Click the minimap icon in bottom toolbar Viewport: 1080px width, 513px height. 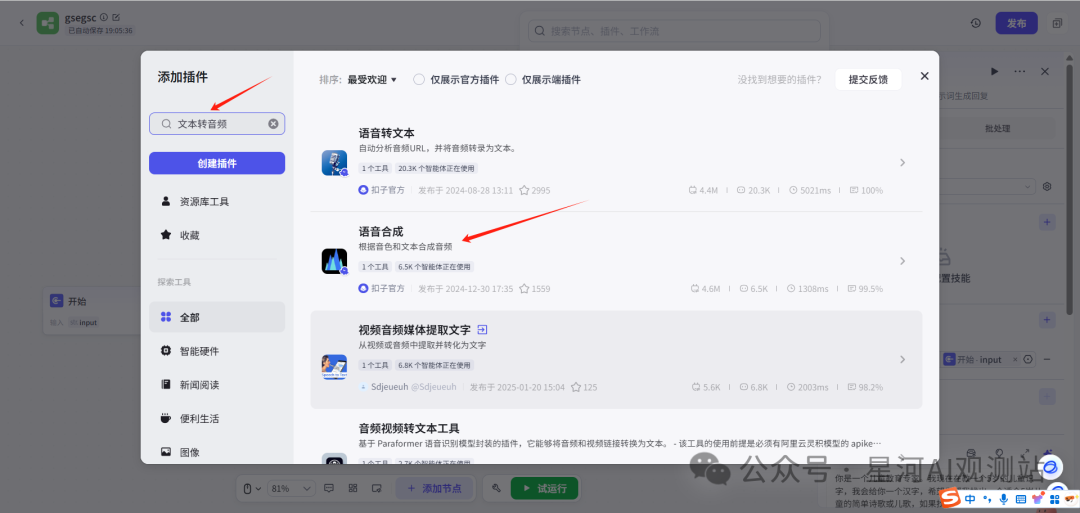376,488
